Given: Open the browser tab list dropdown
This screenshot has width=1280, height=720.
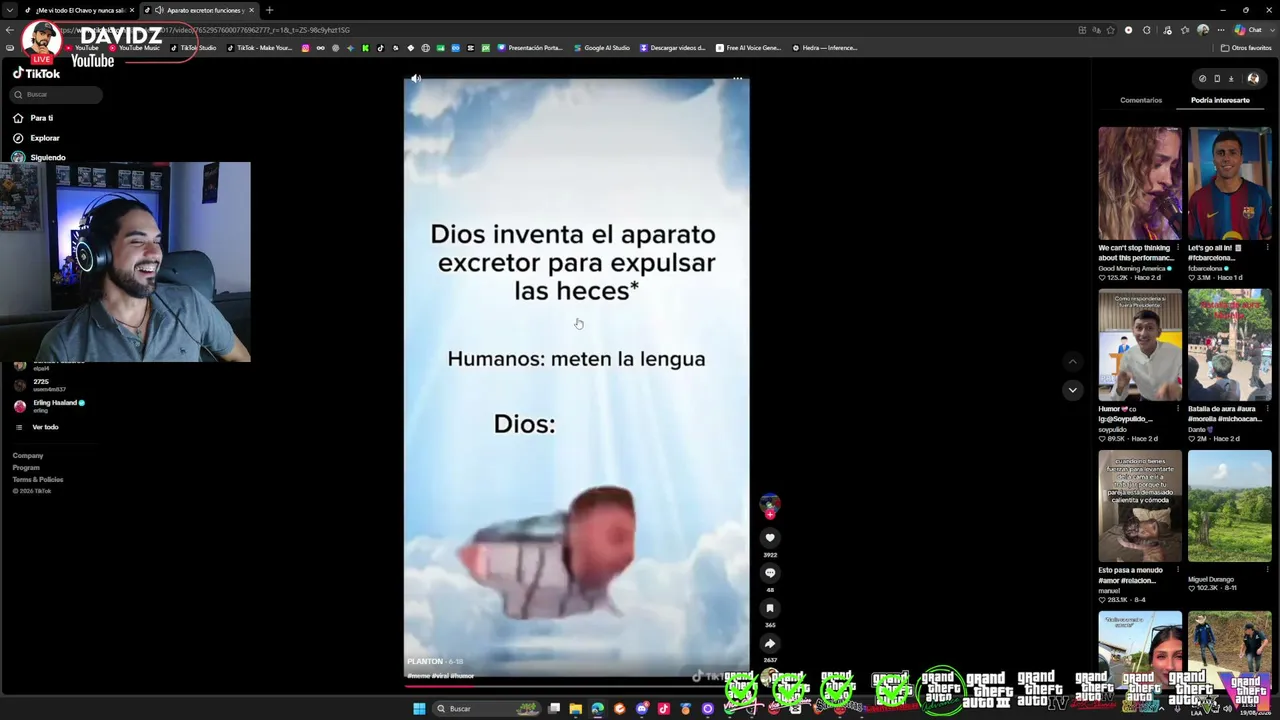Looking at the screenshot, I should [9, 10].
